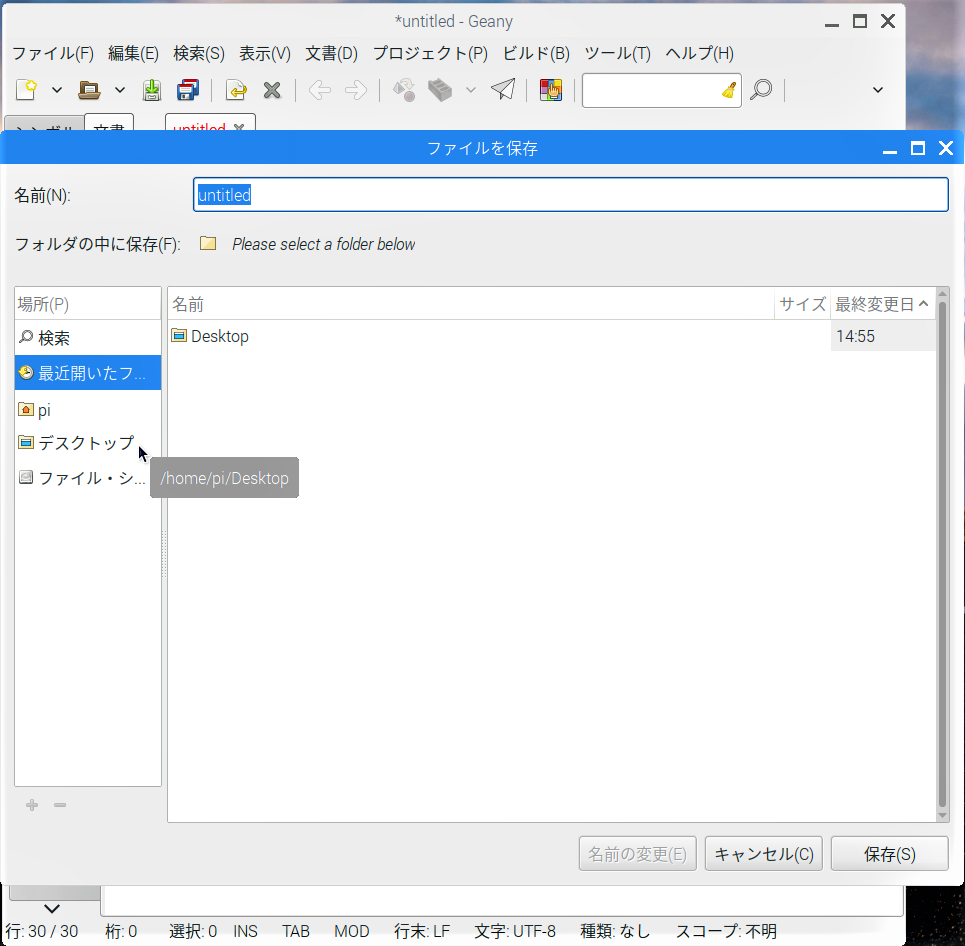Click the scrollbar up arrow in file list
This screenshot has width=965, height=946.
(942, 294)
